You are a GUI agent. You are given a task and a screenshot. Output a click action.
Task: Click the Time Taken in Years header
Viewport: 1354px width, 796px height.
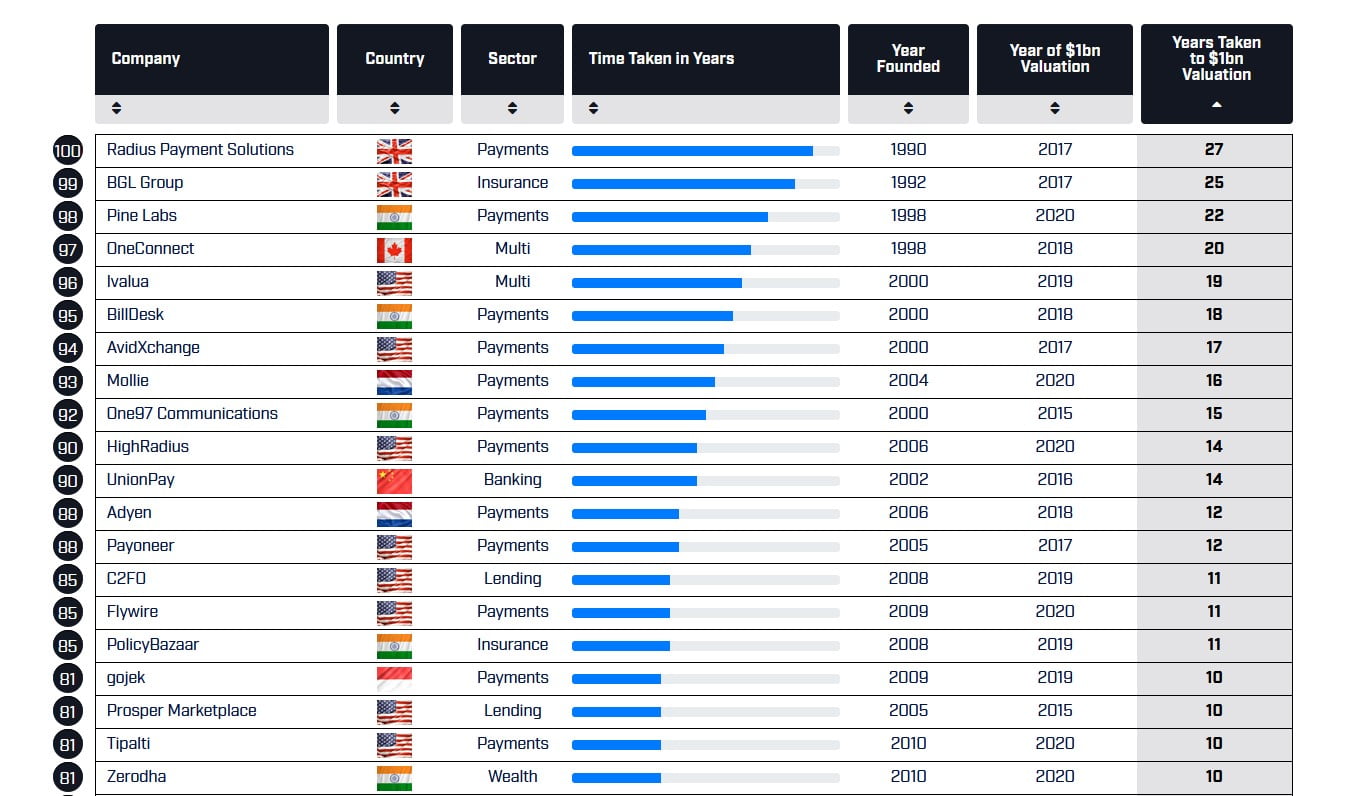[x=661, y=59]
